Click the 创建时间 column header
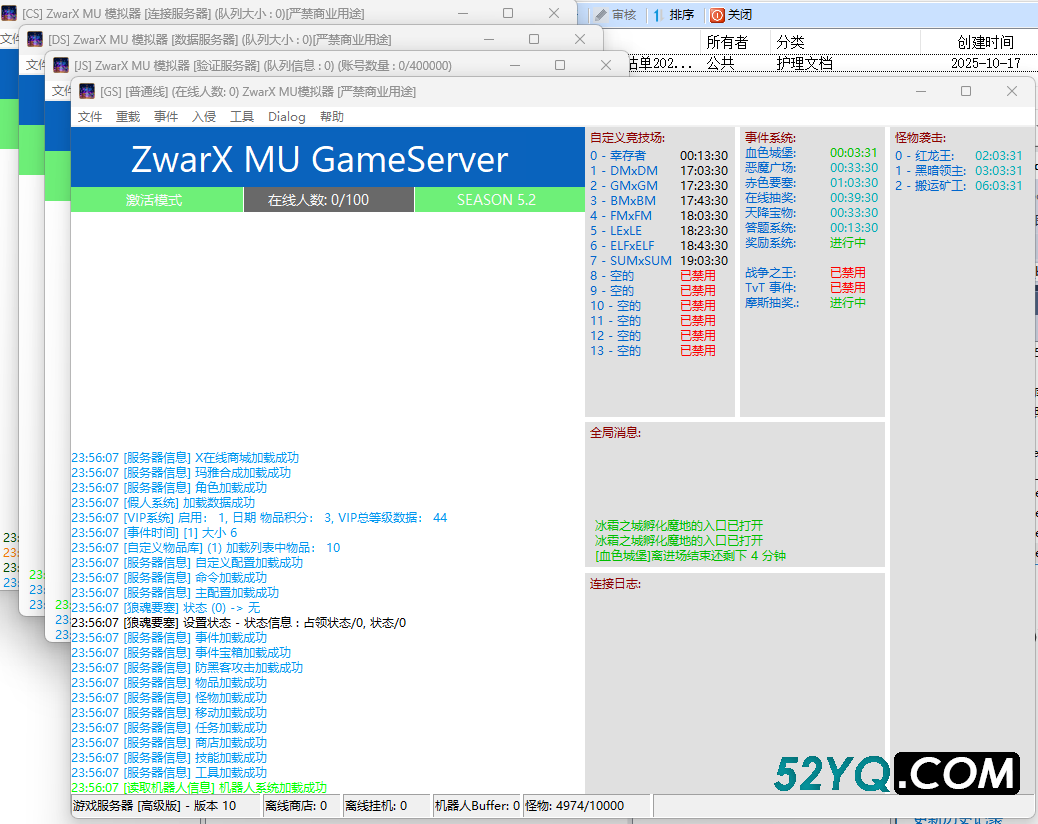Viewport: 1038px width, 824px height. pyautogui.click(x=985, y=42)
